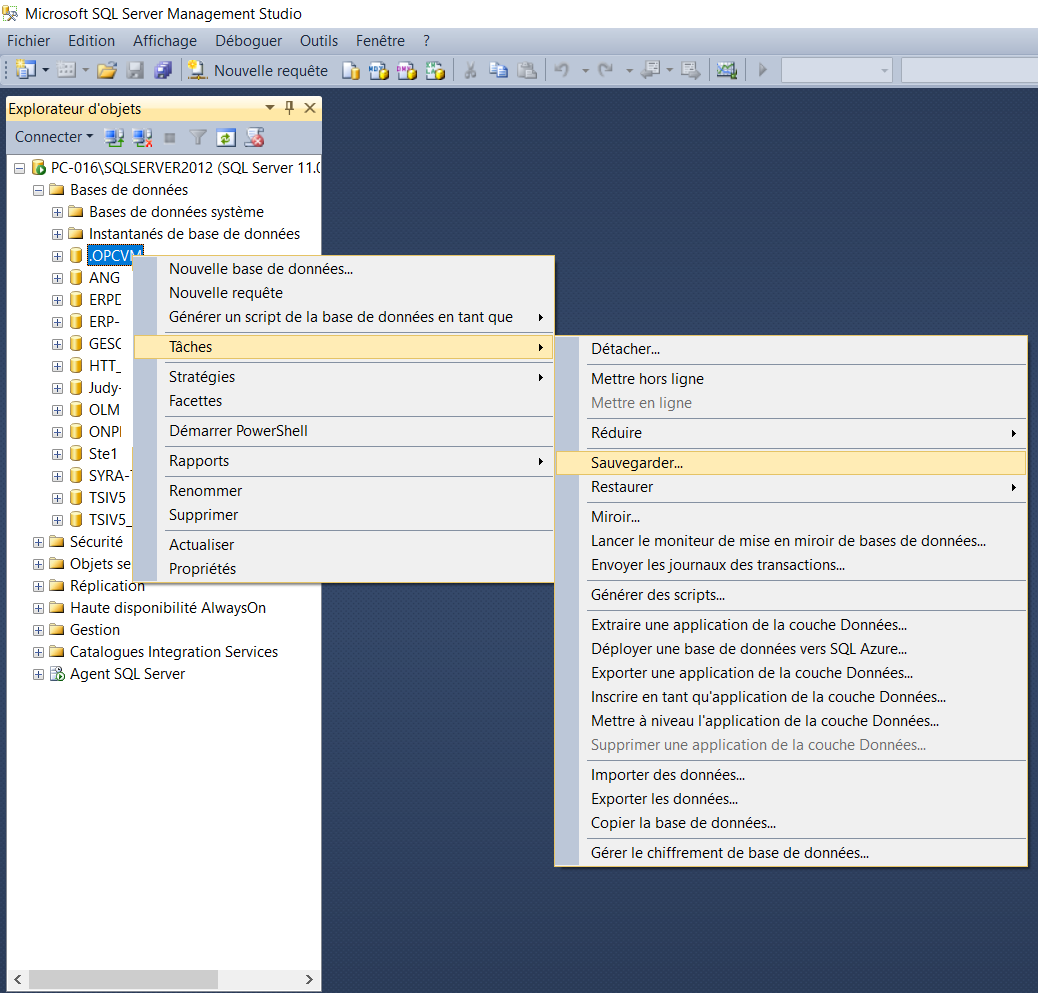1038x993 pixels.
Task: Click the Add New Item toolbar icon
Action: 66,70
